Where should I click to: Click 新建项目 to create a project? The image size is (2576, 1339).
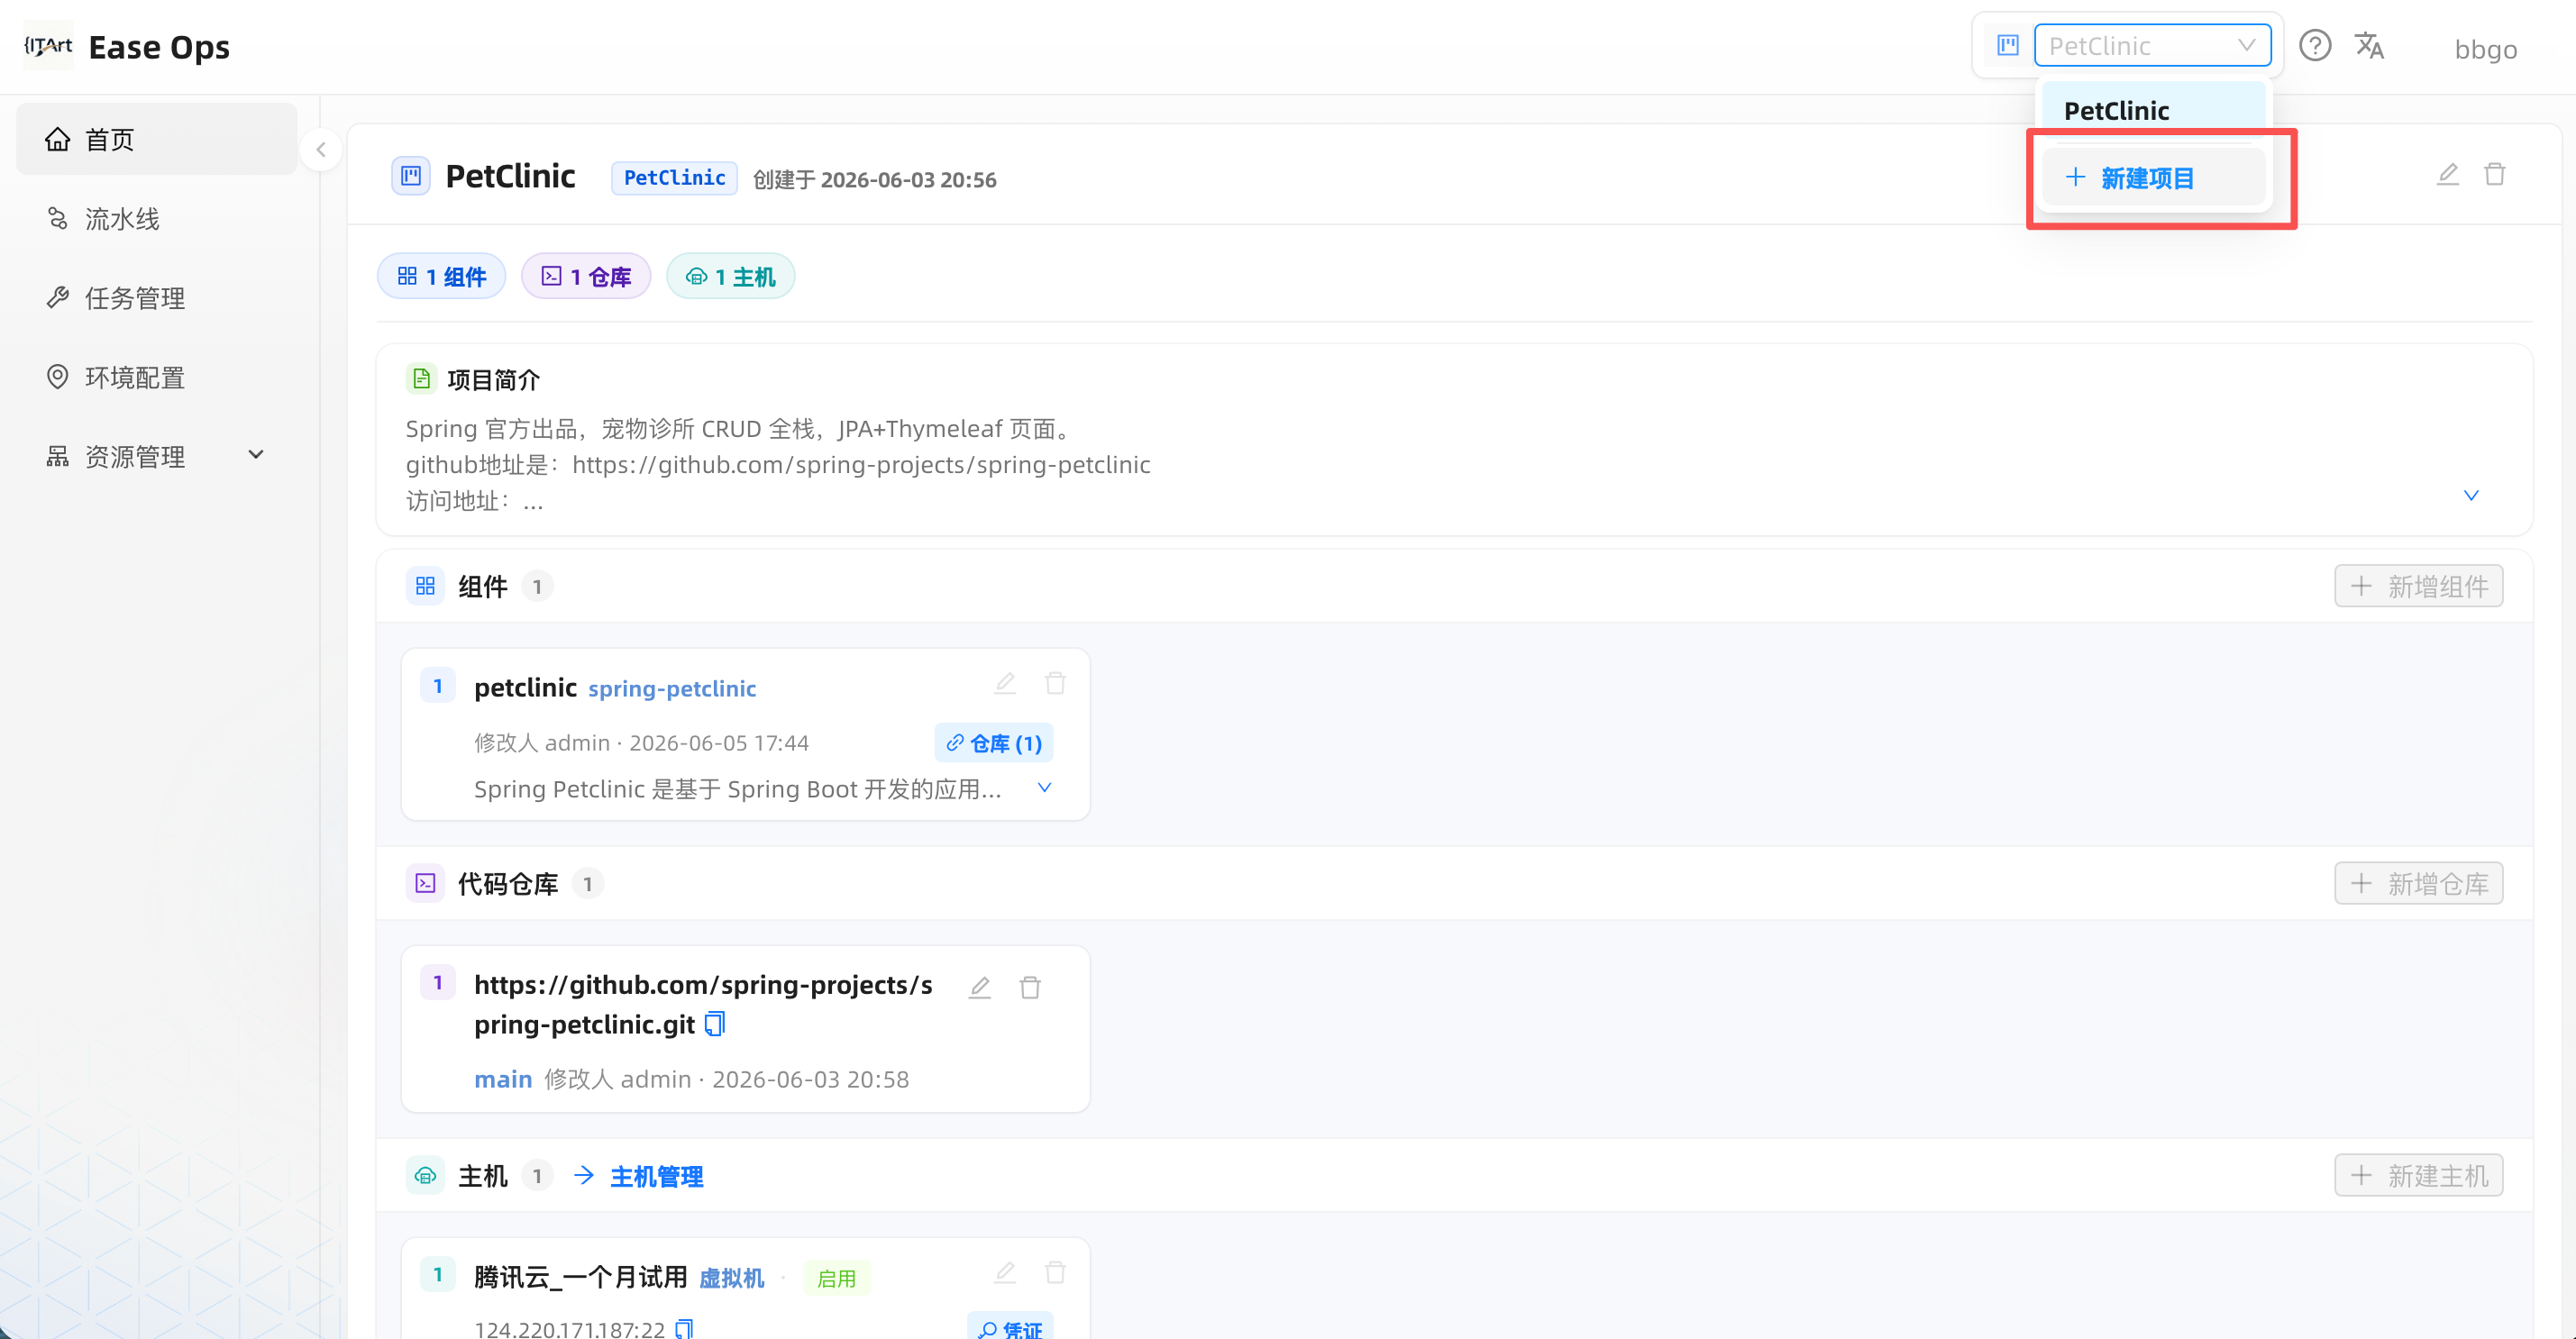click(x=2153, y=178)
